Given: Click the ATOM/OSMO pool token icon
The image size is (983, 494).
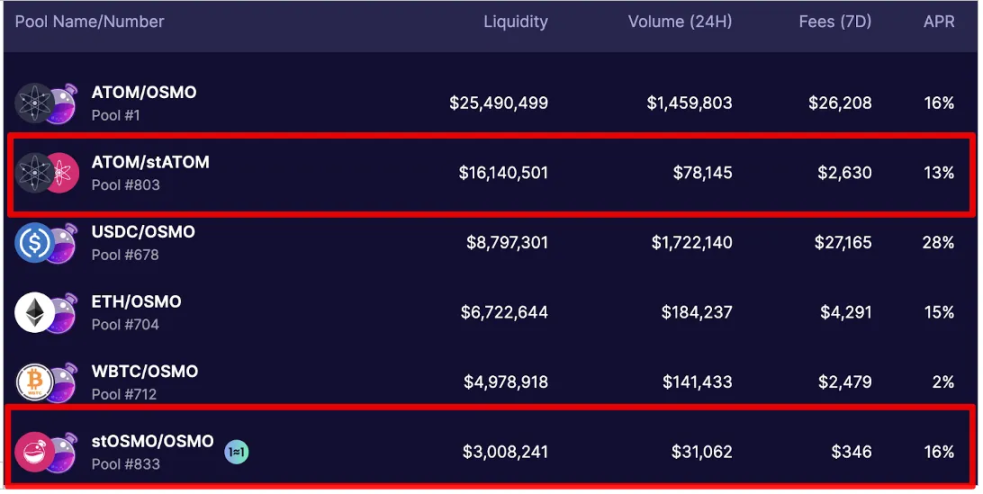Looking at the screenshot, I should (47, 103).
